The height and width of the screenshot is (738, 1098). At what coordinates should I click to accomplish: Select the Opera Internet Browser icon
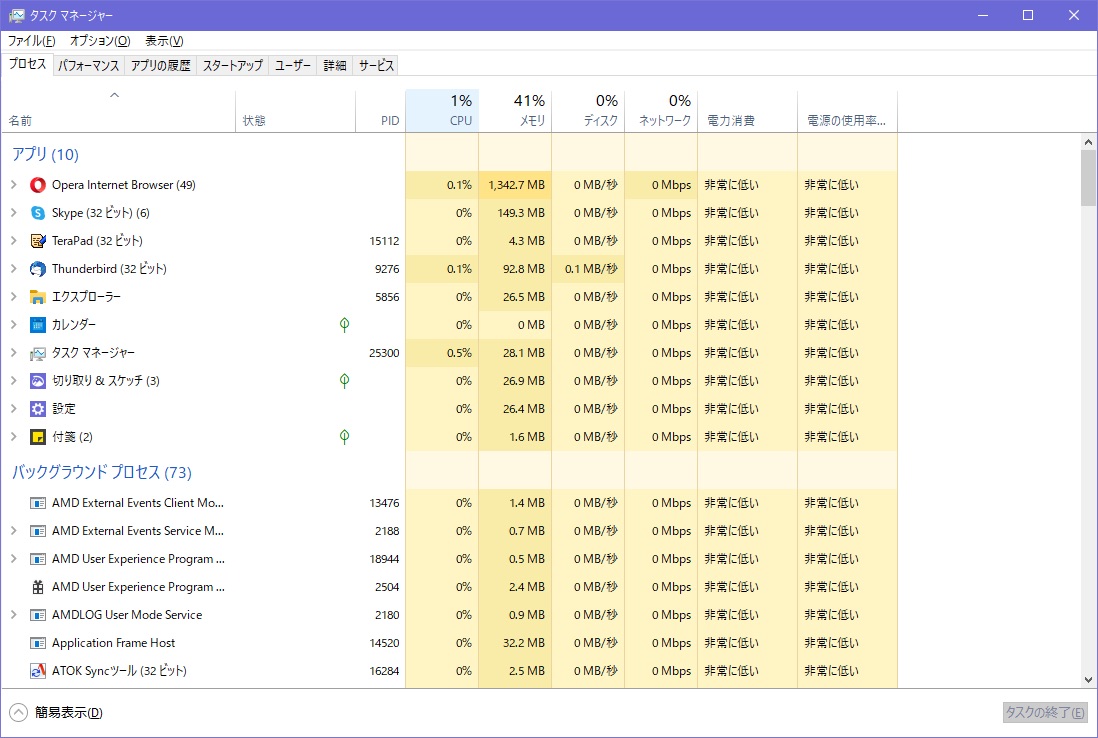pyautogui.click(x=38, y=184)
